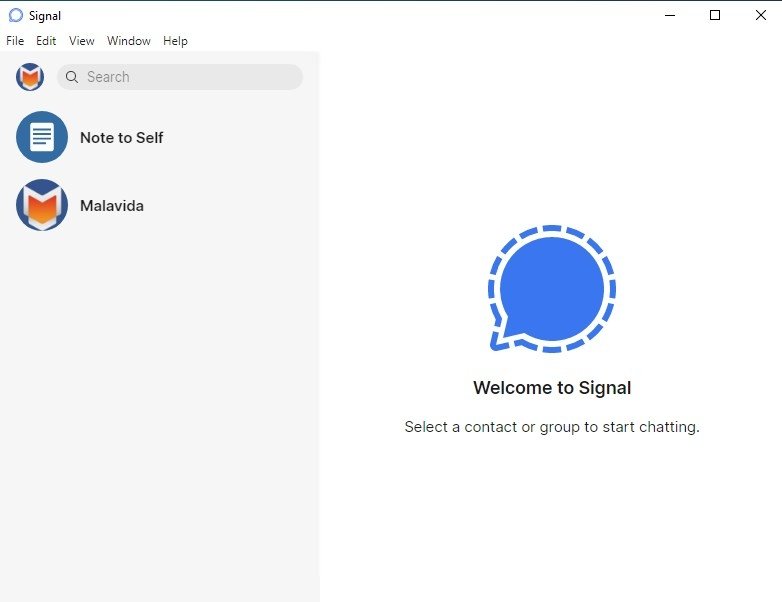Click the large Signal chat bubble logo

click(552, 289)
